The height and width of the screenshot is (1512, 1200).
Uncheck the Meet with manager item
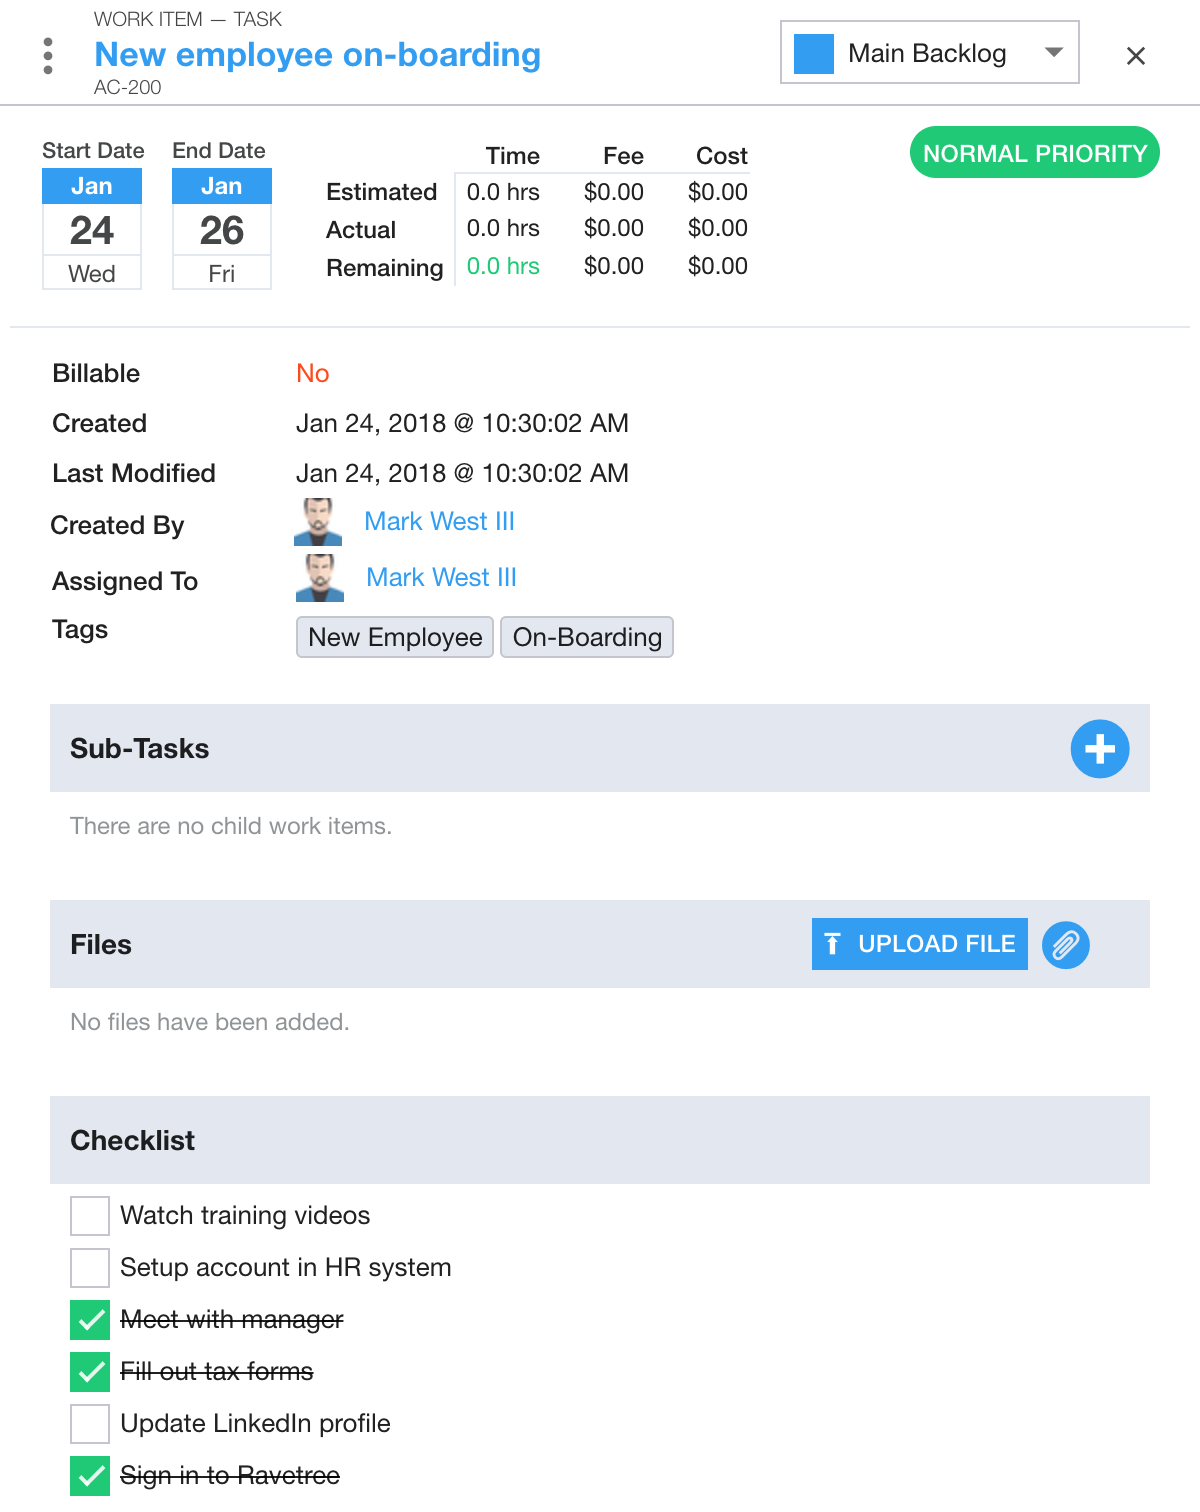[89, 1320]
